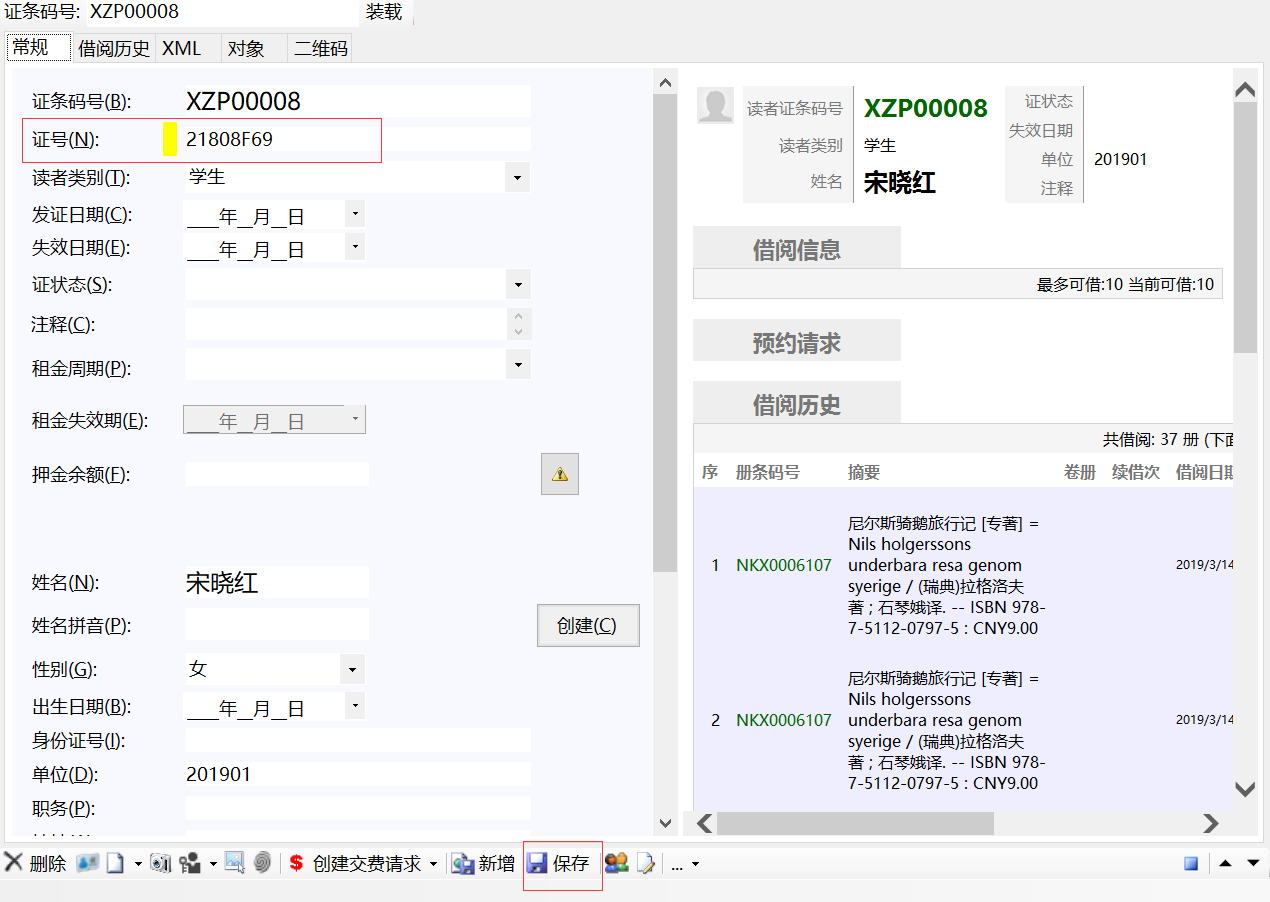Expand the 租金周期 dropdown
This screenshot has width=1270, height=902.
517,364
